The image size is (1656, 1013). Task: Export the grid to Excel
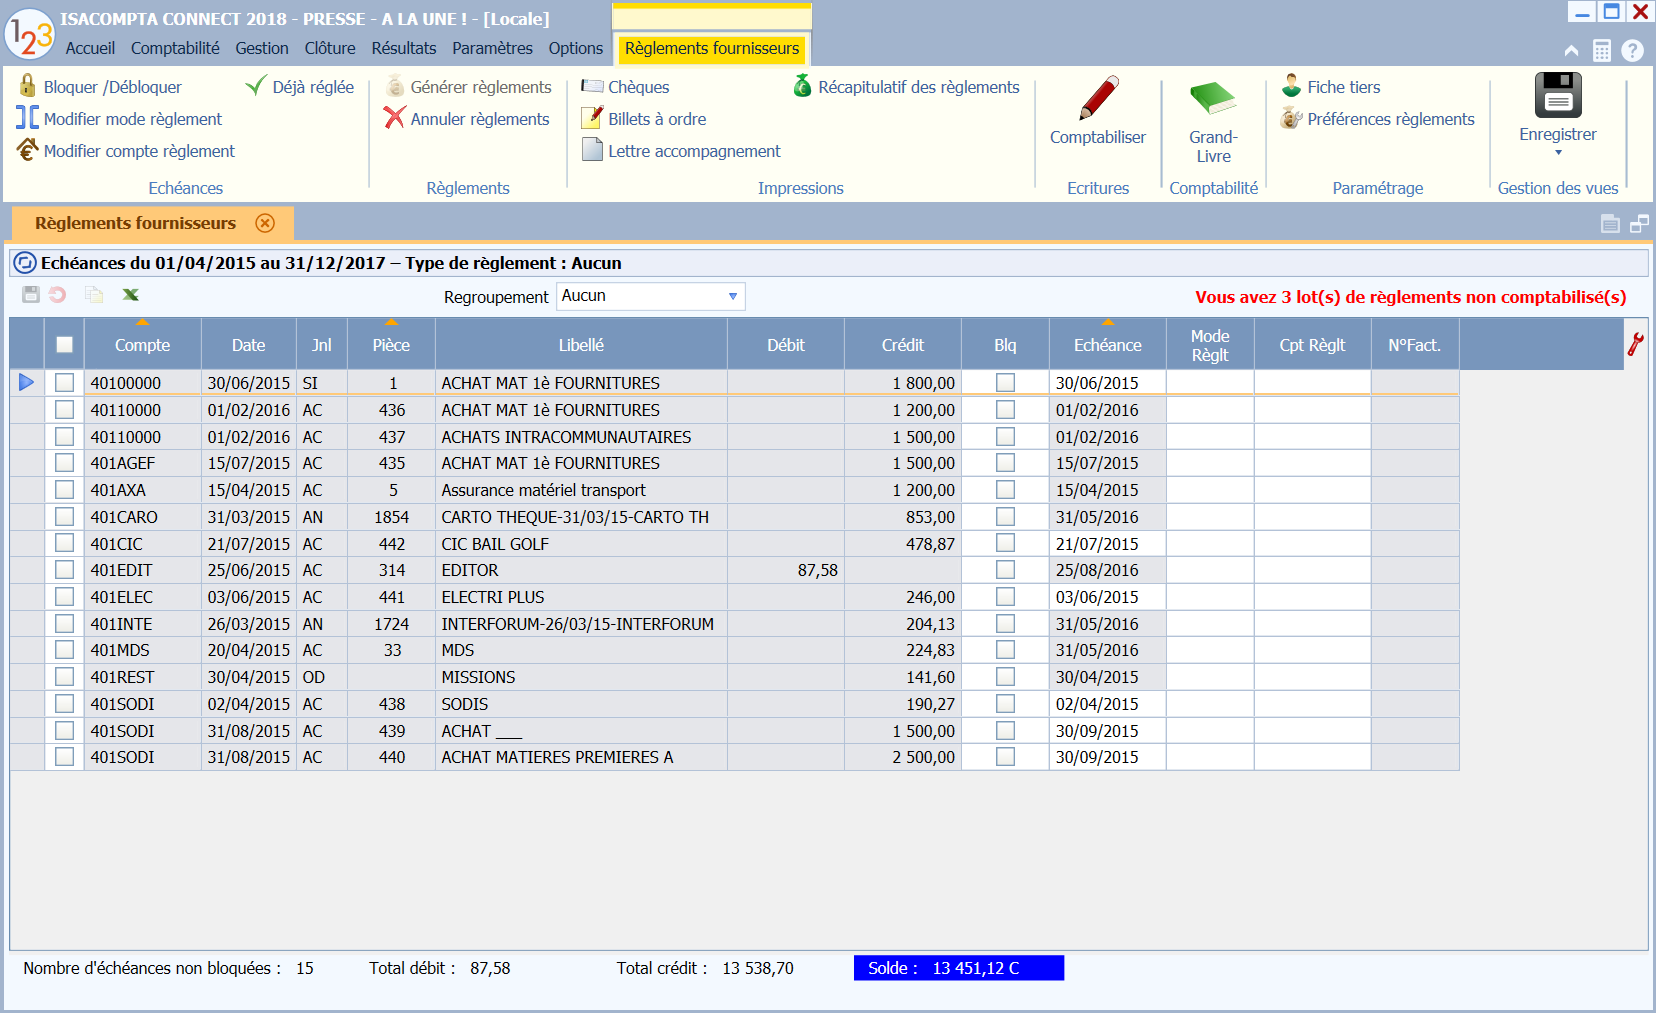[x=130, y=295]
